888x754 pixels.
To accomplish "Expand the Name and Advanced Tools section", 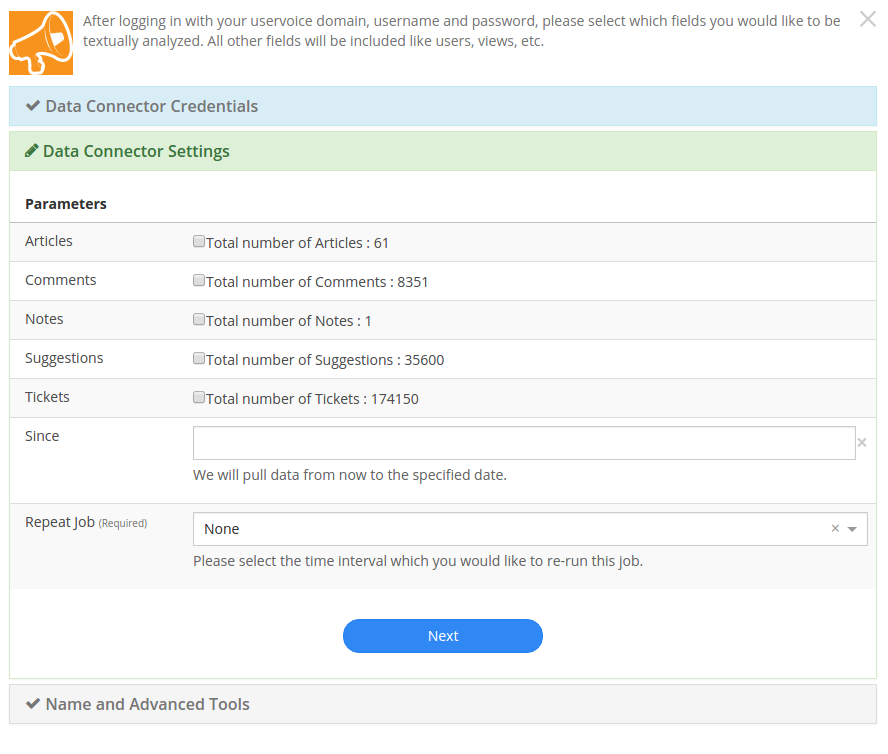I will coord(443,704).
